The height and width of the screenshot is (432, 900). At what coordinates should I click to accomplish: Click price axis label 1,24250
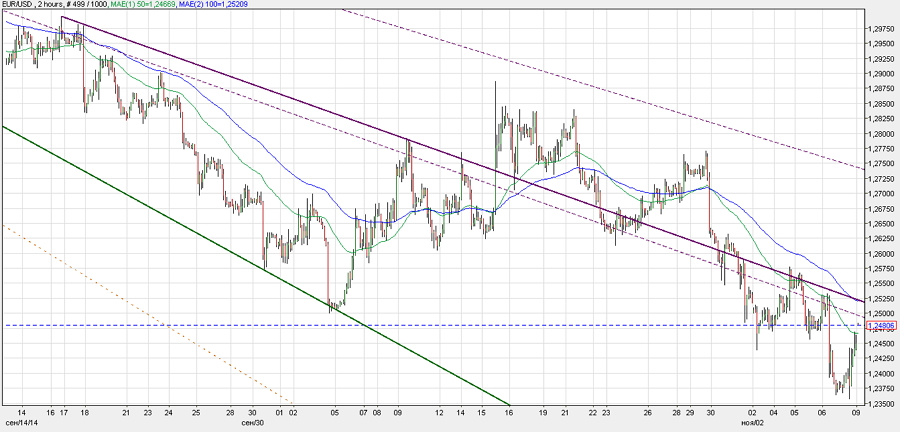[883, 359]
